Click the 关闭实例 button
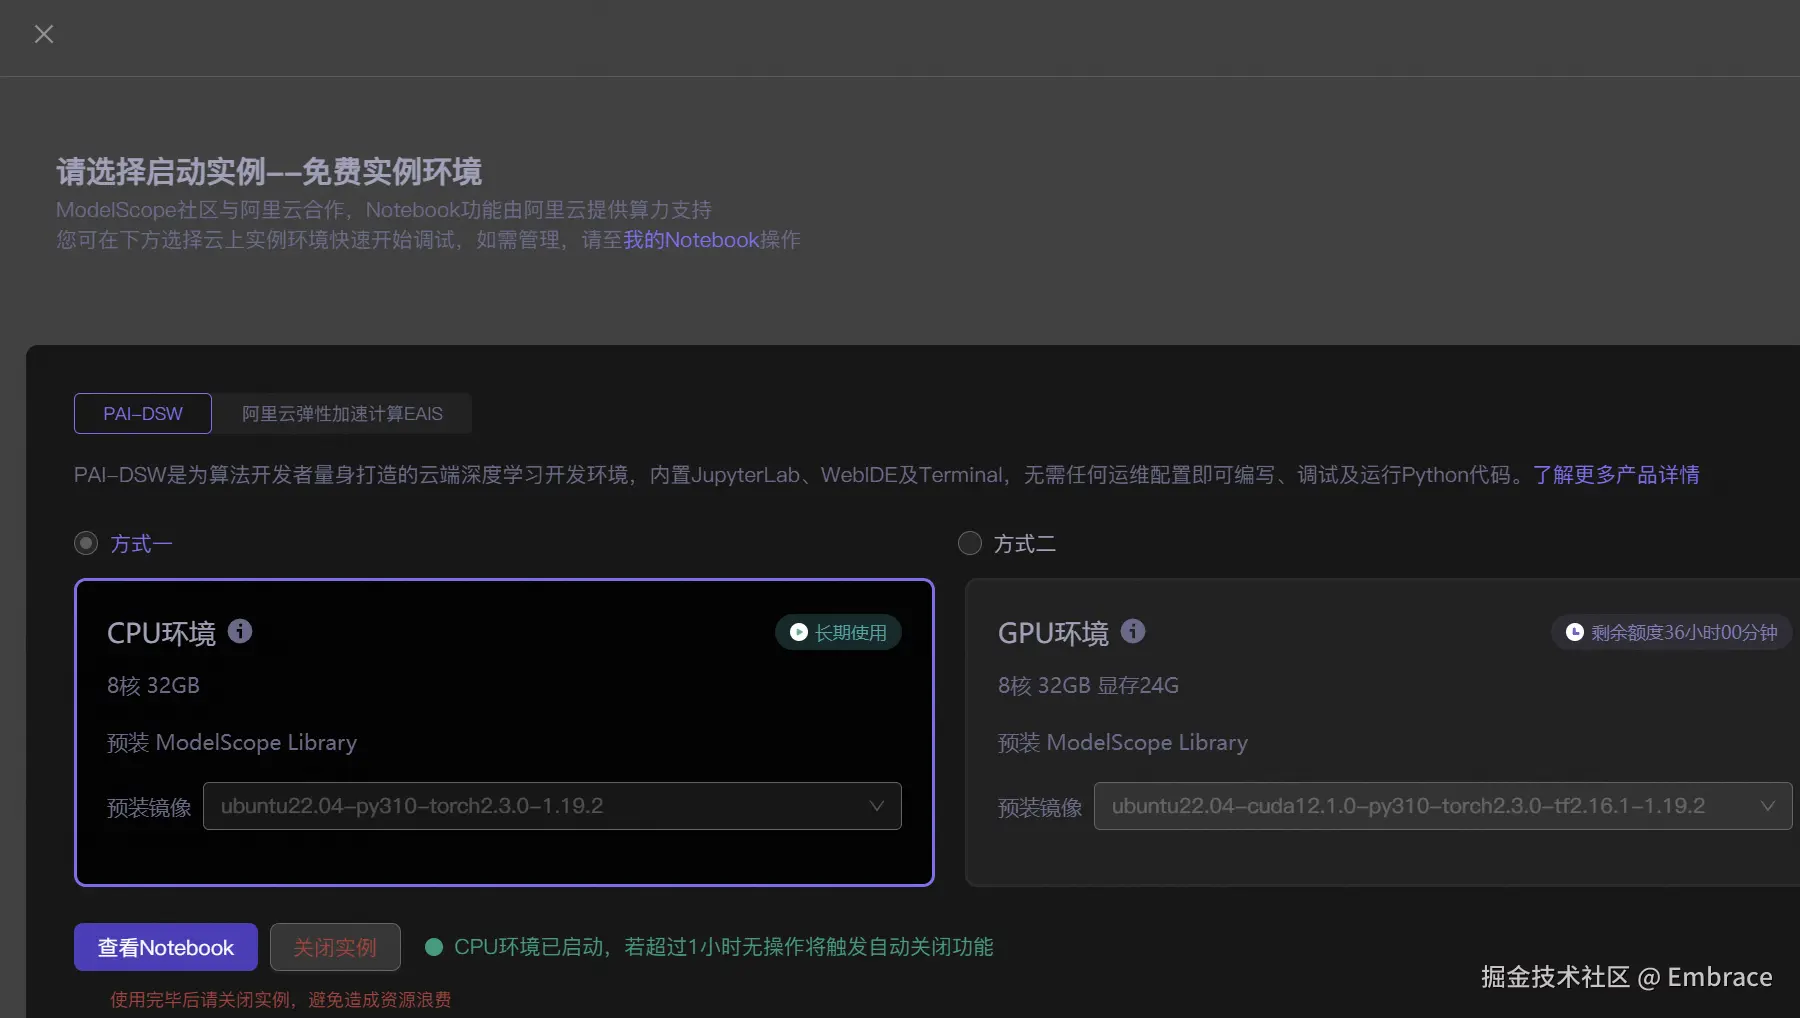 point(335,947)
